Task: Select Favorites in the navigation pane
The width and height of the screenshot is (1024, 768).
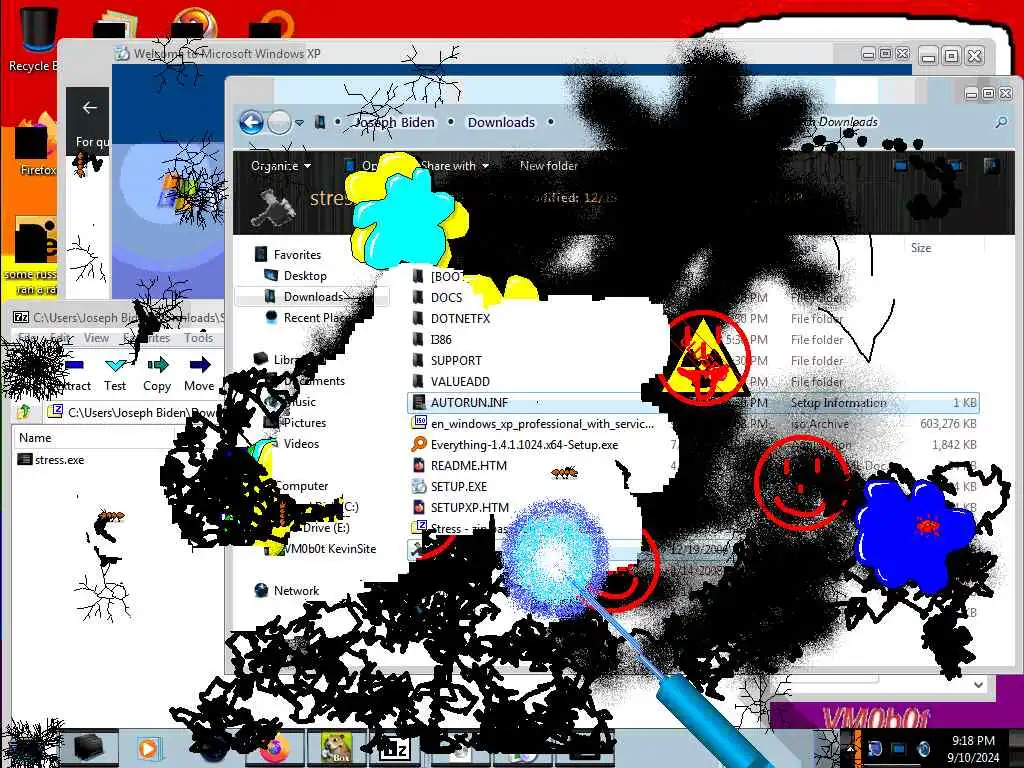Action: (x=297, y=255)
